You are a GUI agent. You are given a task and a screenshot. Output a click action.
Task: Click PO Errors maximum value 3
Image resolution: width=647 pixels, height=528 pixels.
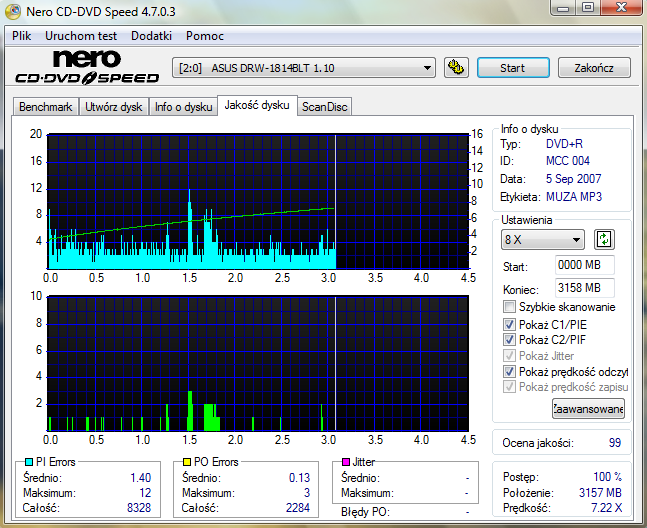pos(307,493)
